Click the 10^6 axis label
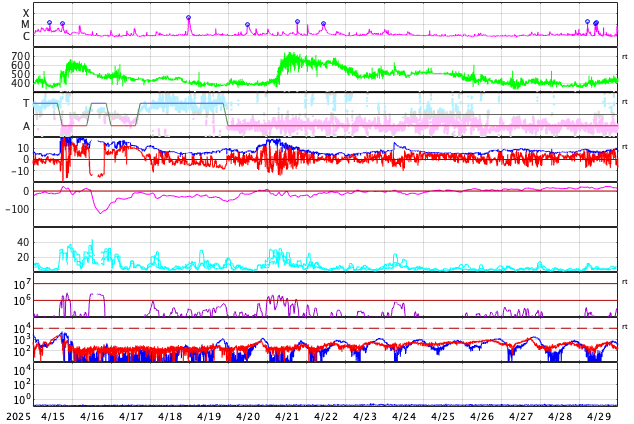This screenshot has width=634, height=424. pos(22,301)
